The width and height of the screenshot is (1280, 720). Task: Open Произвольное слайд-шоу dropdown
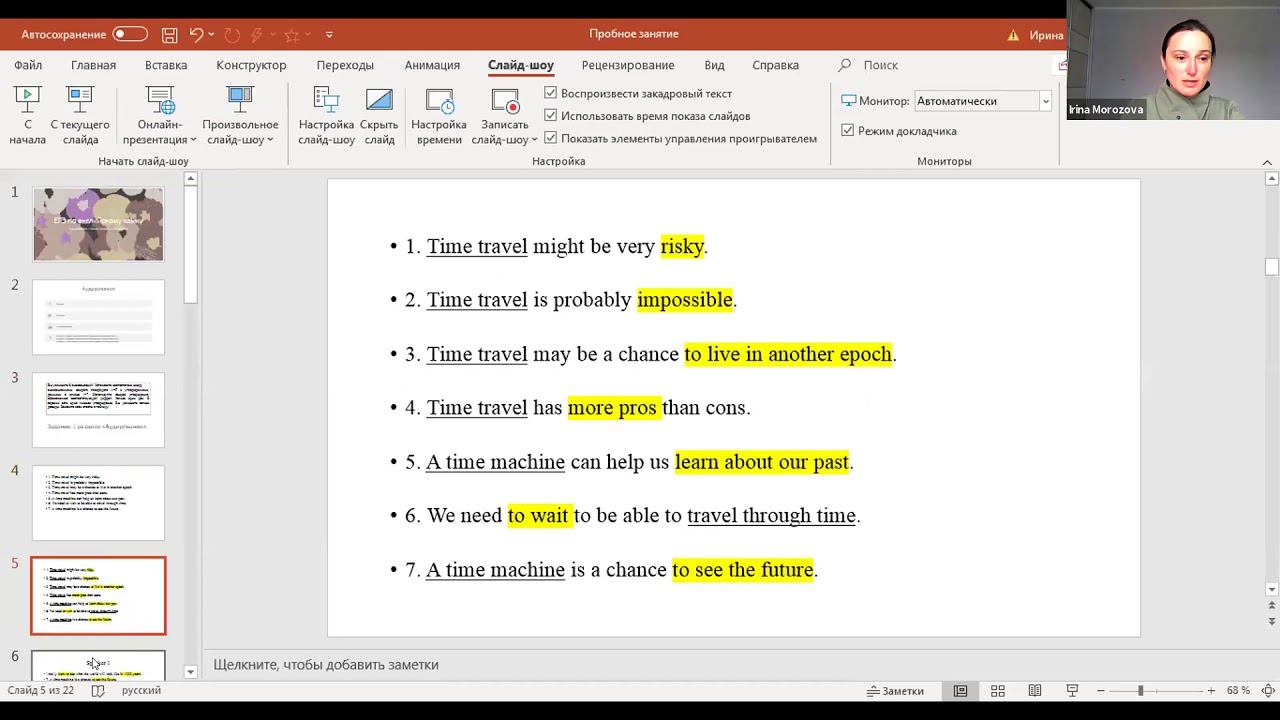[240, 116]
